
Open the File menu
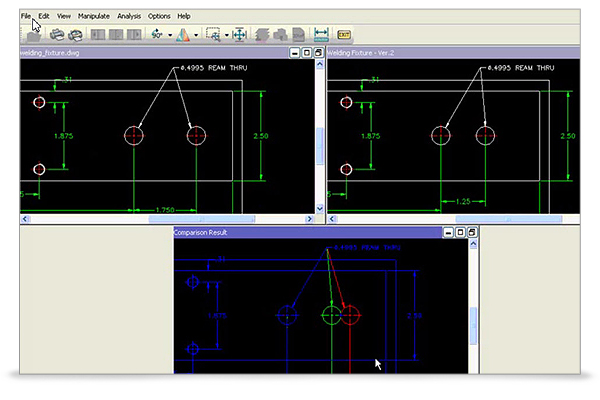click(26, 17)
